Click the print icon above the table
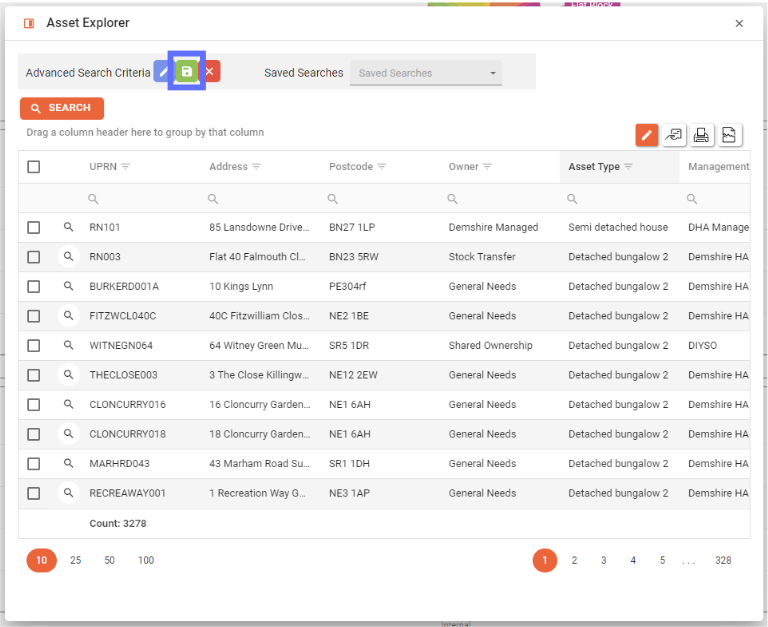The height and width of the screenshot is (627, 768). pos(702,135)
